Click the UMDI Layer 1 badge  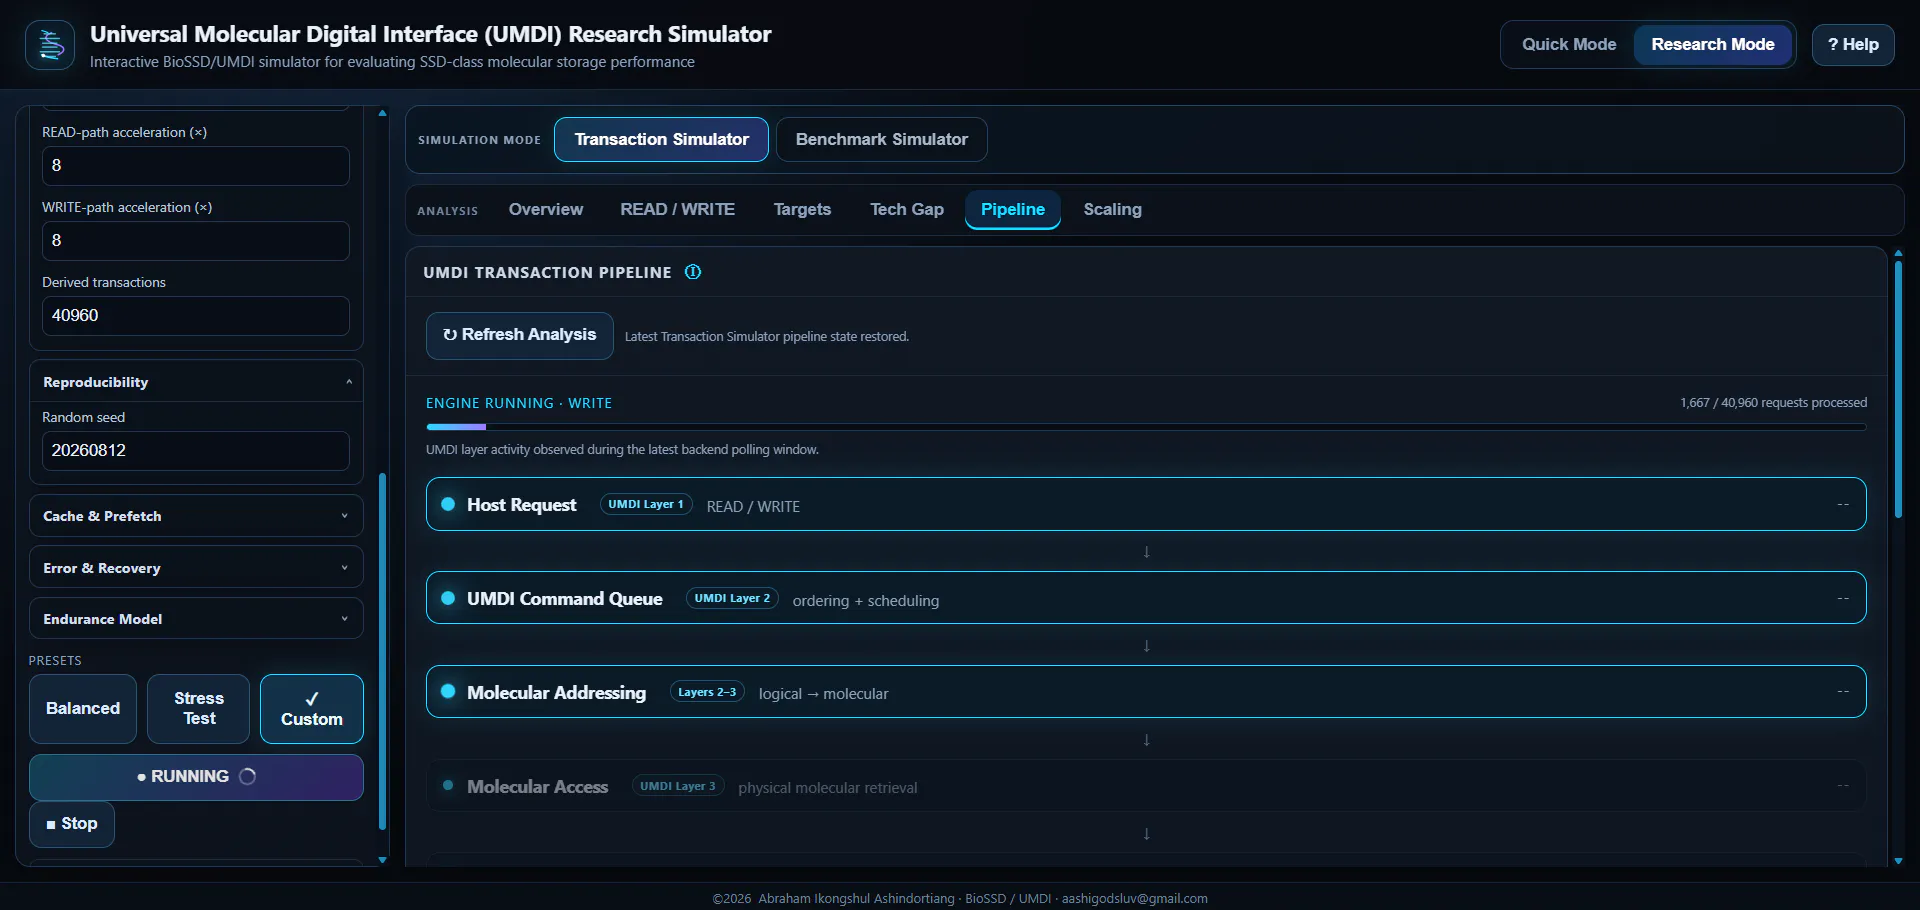(646, 505)
